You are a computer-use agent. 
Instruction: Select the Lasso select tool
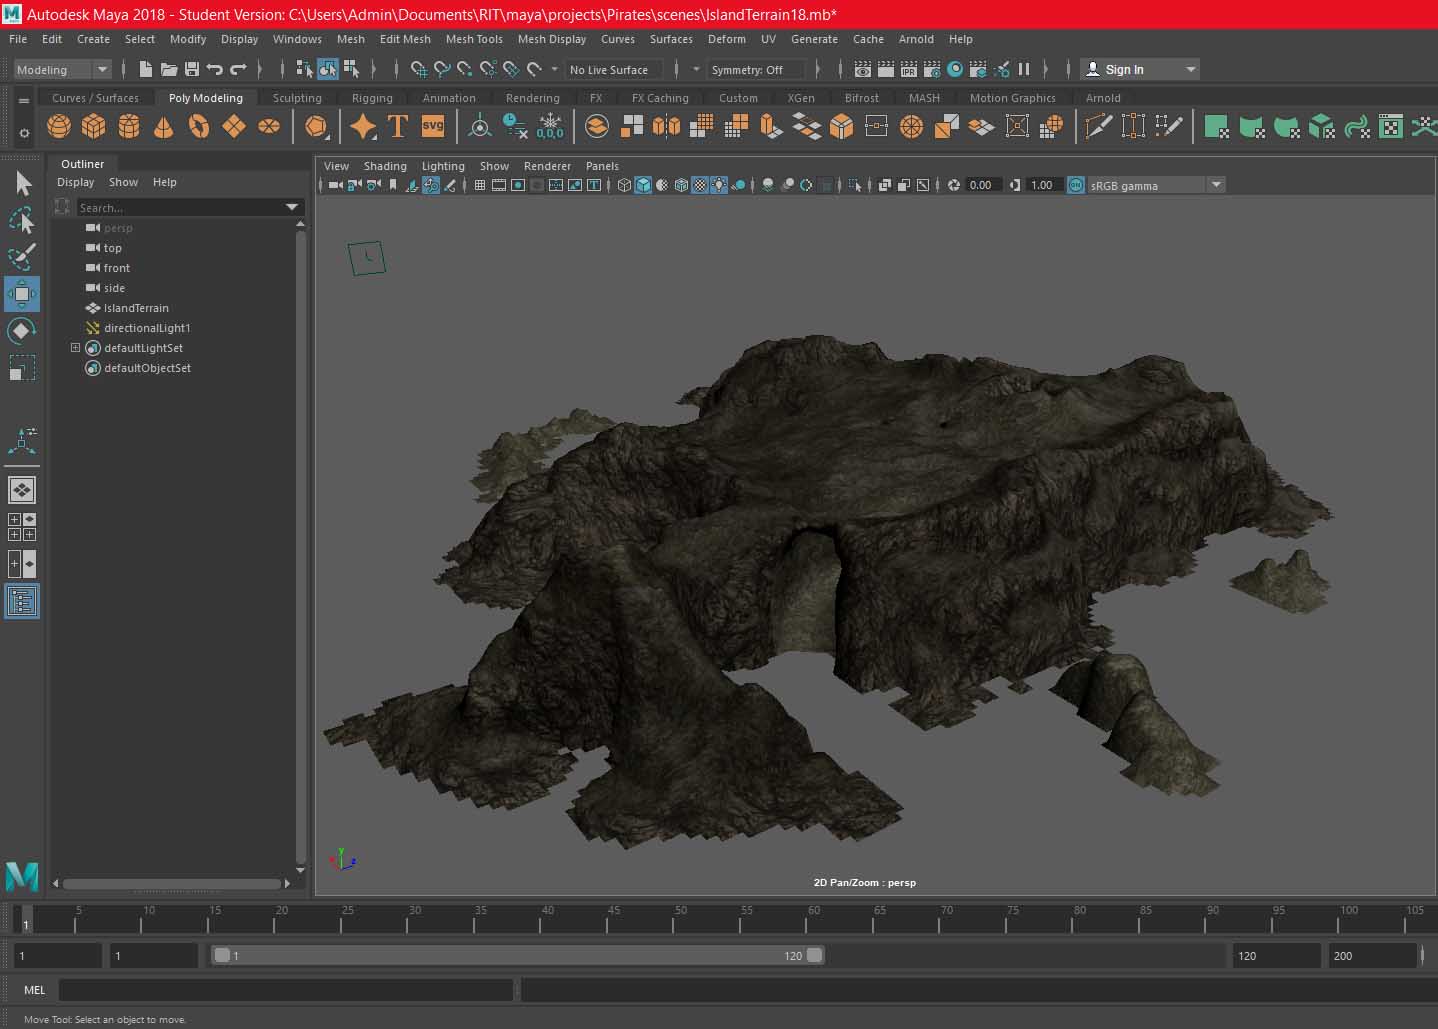click(22, 221)
